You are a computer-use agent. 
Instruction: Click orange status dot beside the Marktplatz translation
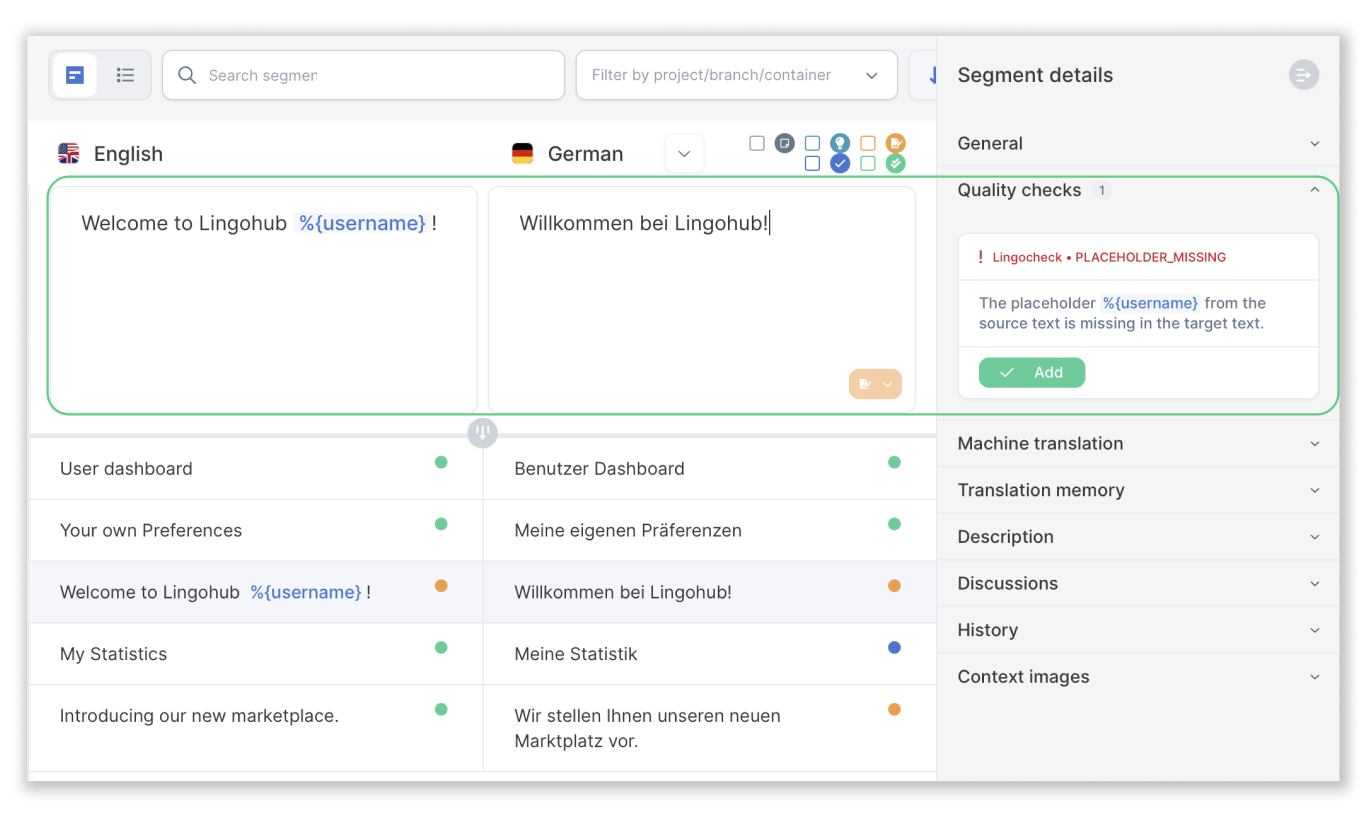click(x=894, y=709)
